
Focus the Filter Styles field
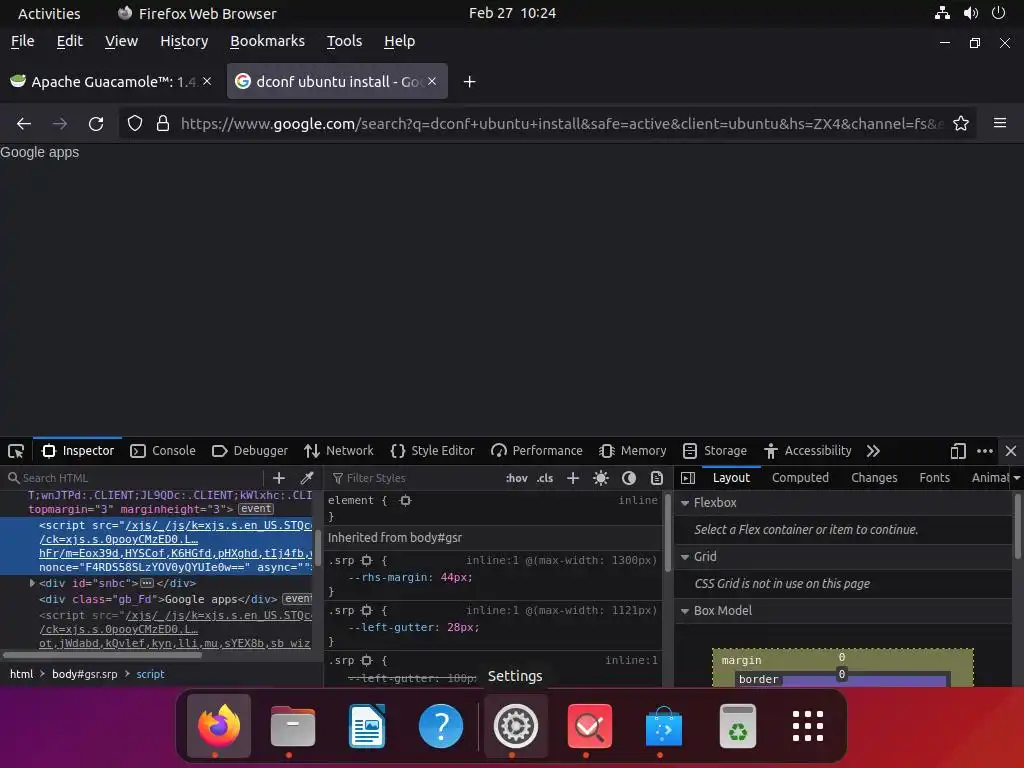click(x=413, y=478)
